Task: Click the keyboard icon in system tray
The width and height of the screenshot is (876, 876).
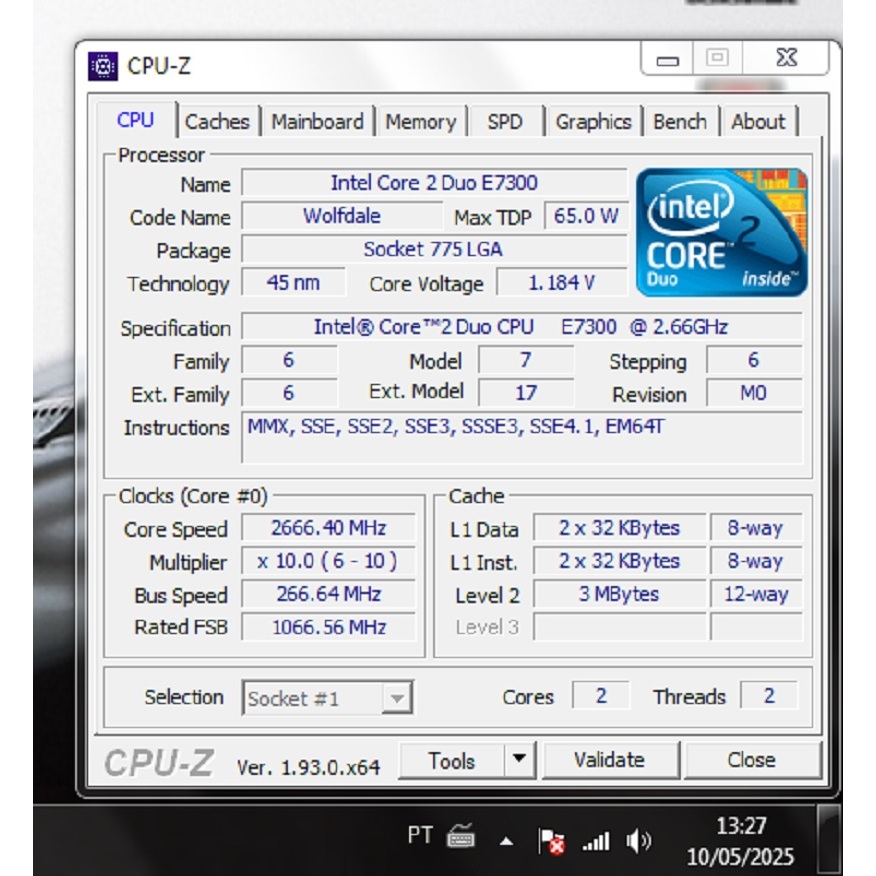Action: click(x=460, y=836)
